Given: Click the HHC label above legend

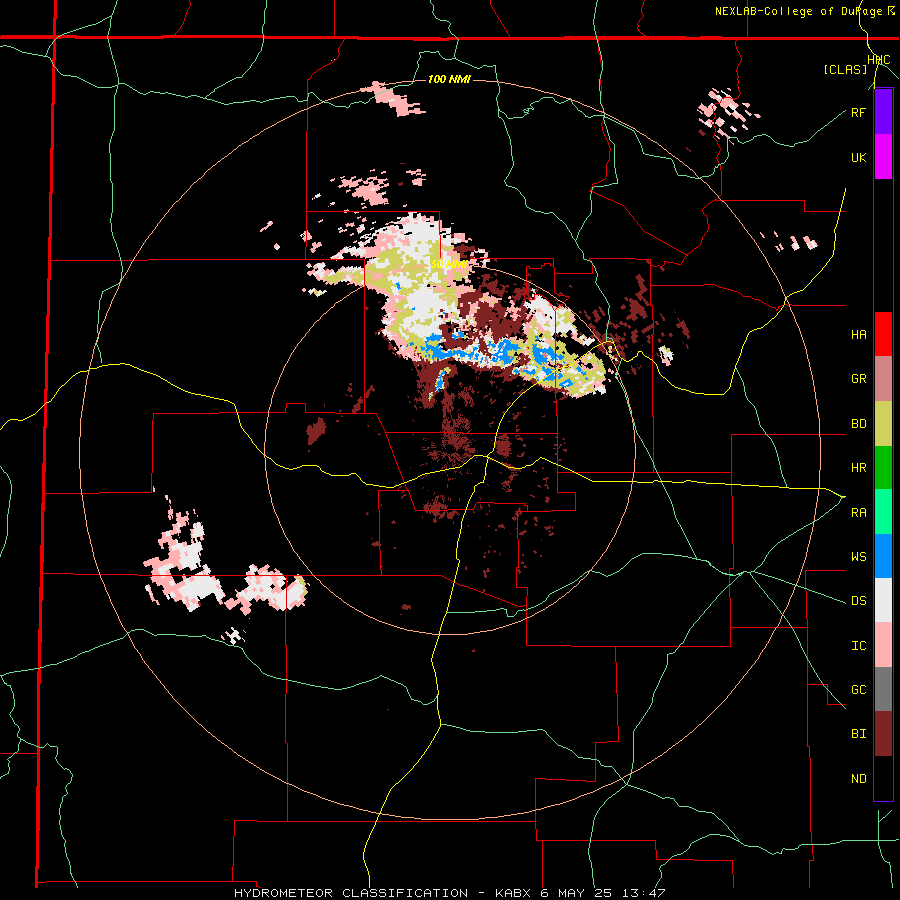Looking at the screenshot, I should [x=879, y=60].
